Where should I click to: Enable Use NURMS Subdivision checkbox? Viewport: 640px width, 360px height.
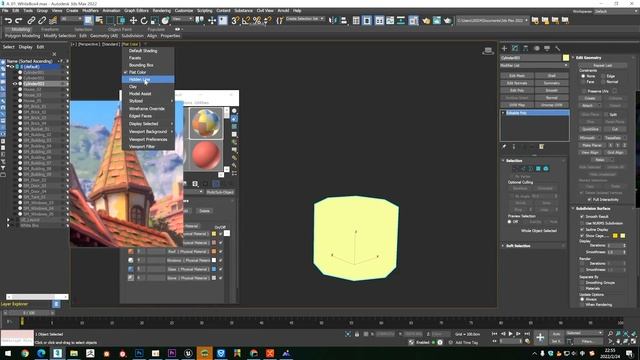(x=582, y=223)
